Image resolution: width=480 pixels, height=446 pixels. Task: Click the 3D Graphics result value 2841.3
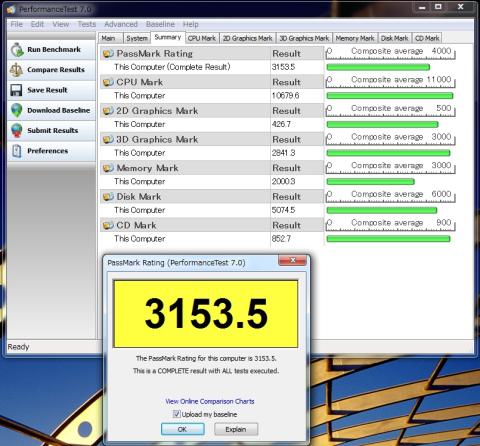point(283,153)
